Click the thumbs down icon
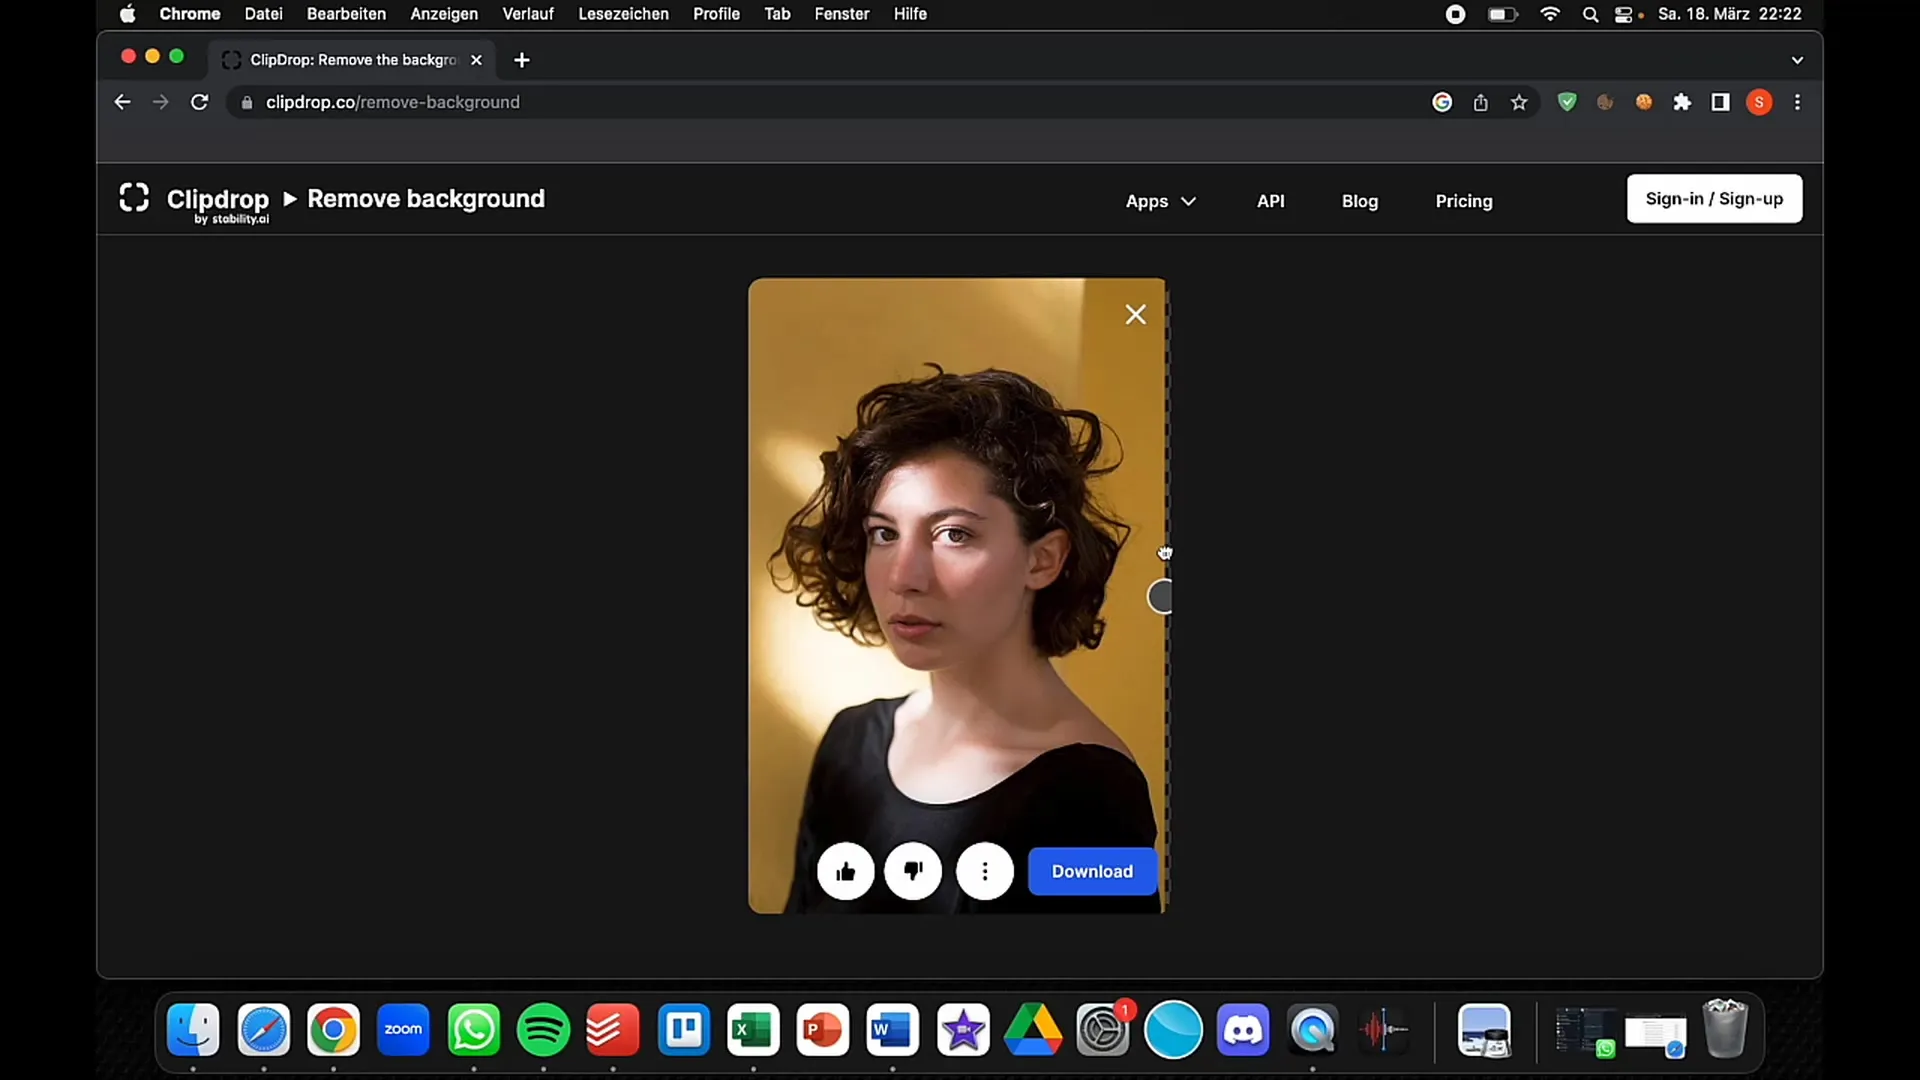 pos(914,870)
